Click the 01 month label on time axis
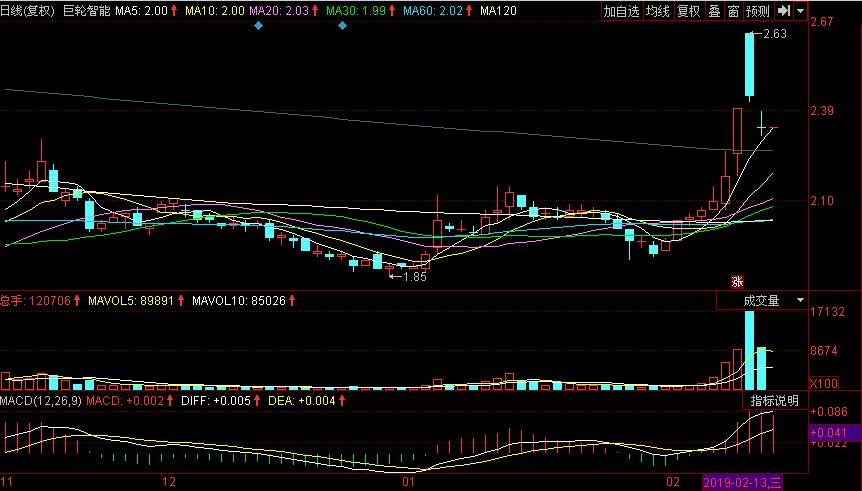 (408, 482)
